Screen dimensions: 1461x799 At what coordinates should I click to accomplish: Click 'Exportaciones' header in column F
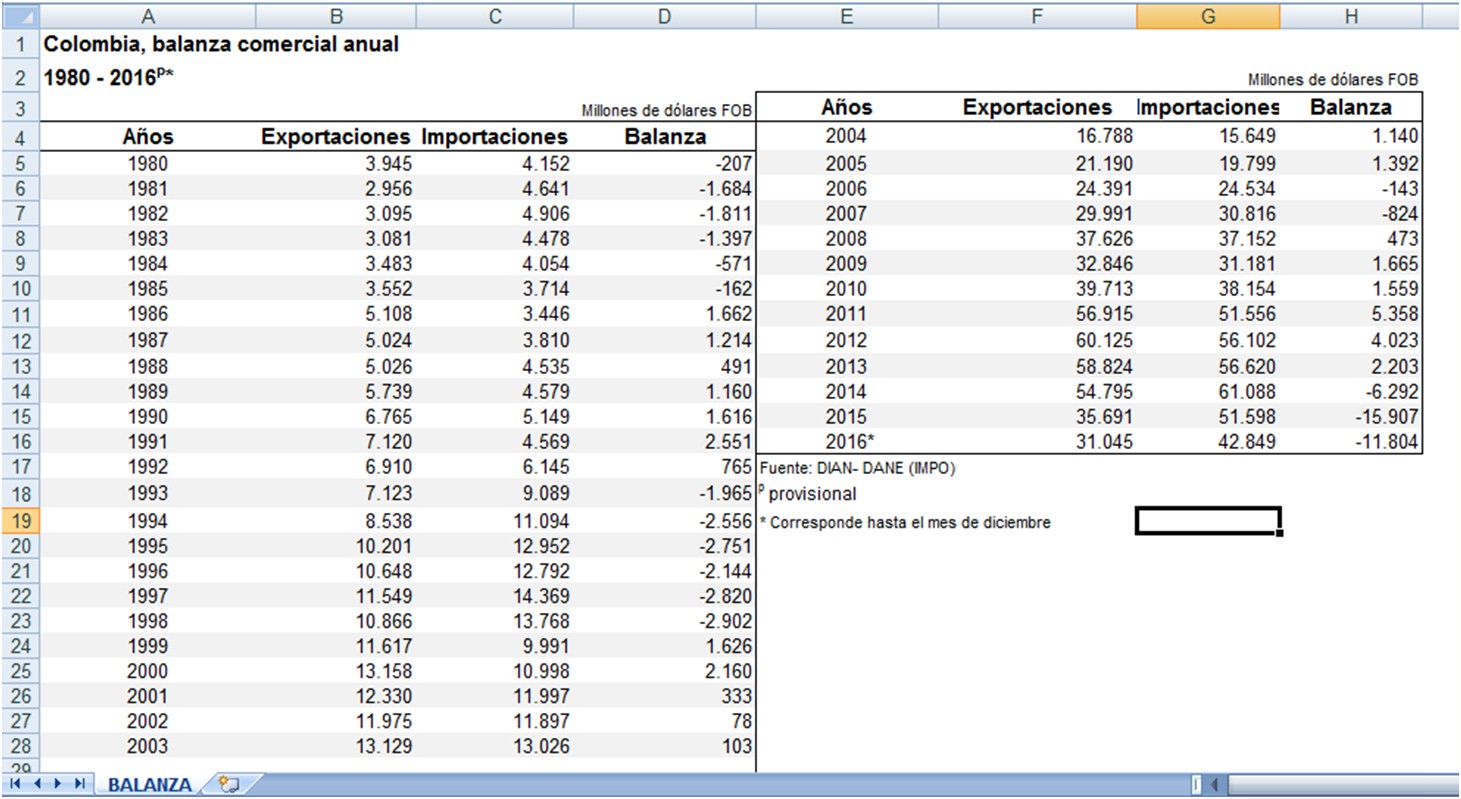pyautogui.click(x=1037, y=107)
